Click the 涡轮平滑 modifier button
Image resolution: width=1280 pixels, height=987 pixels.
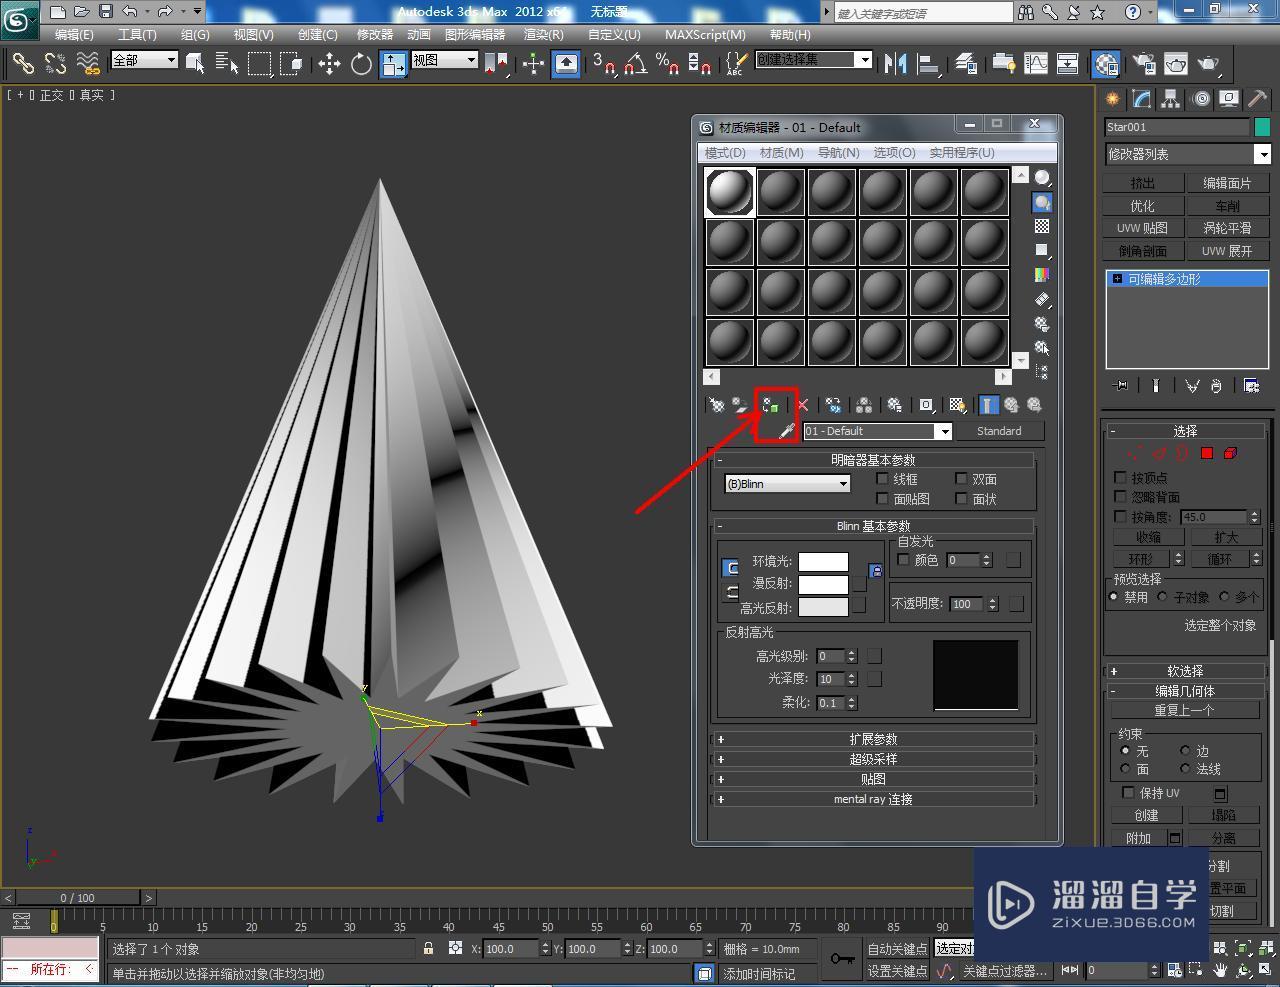click(x=1227, y=228)
